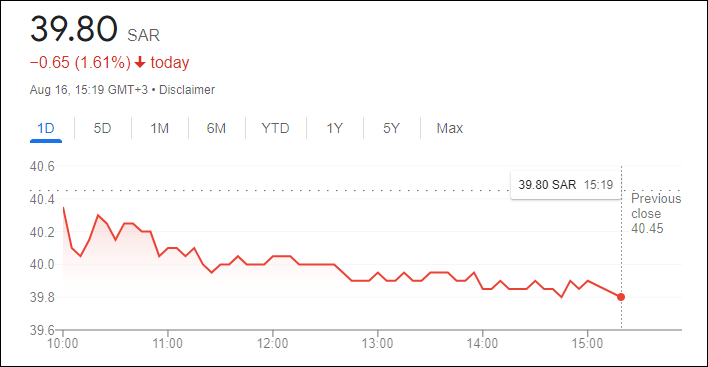Click the 12:00 time axis label
Viewport: 708px width, 367px height.
(x=272, y=344)
